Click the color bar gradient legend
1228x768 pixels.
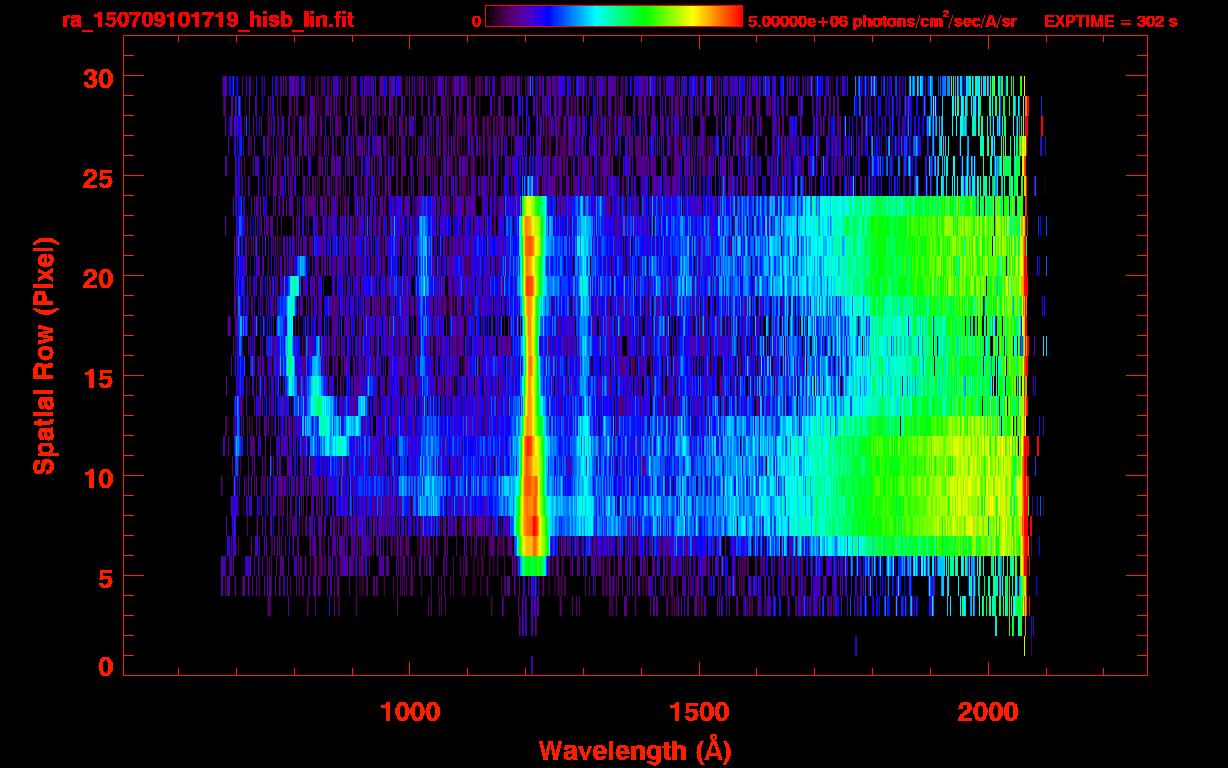(614, 16)
